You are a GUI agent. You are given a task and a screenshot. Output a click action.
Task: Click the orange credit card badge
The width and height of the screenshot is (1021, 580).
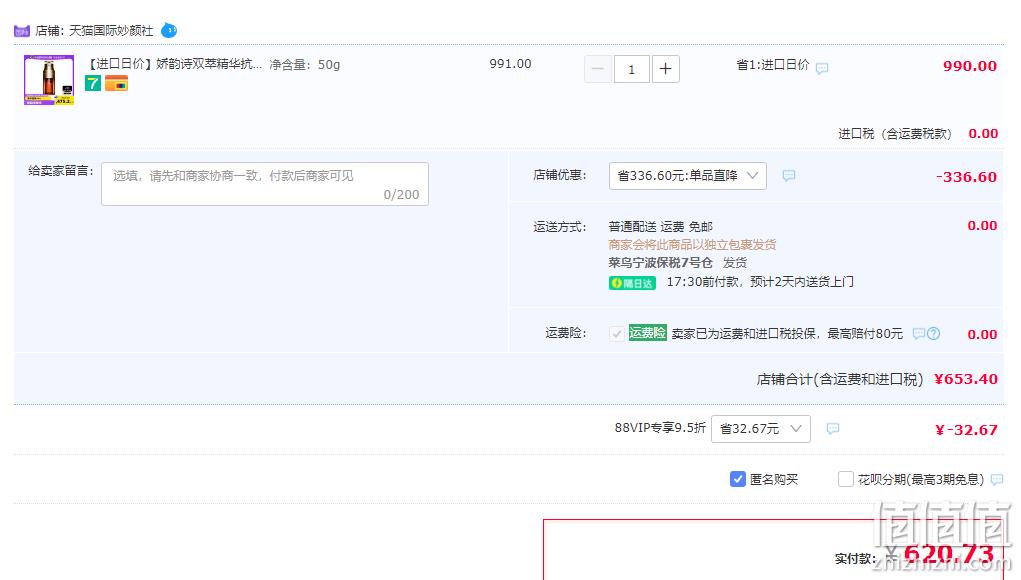coord(117,83)
